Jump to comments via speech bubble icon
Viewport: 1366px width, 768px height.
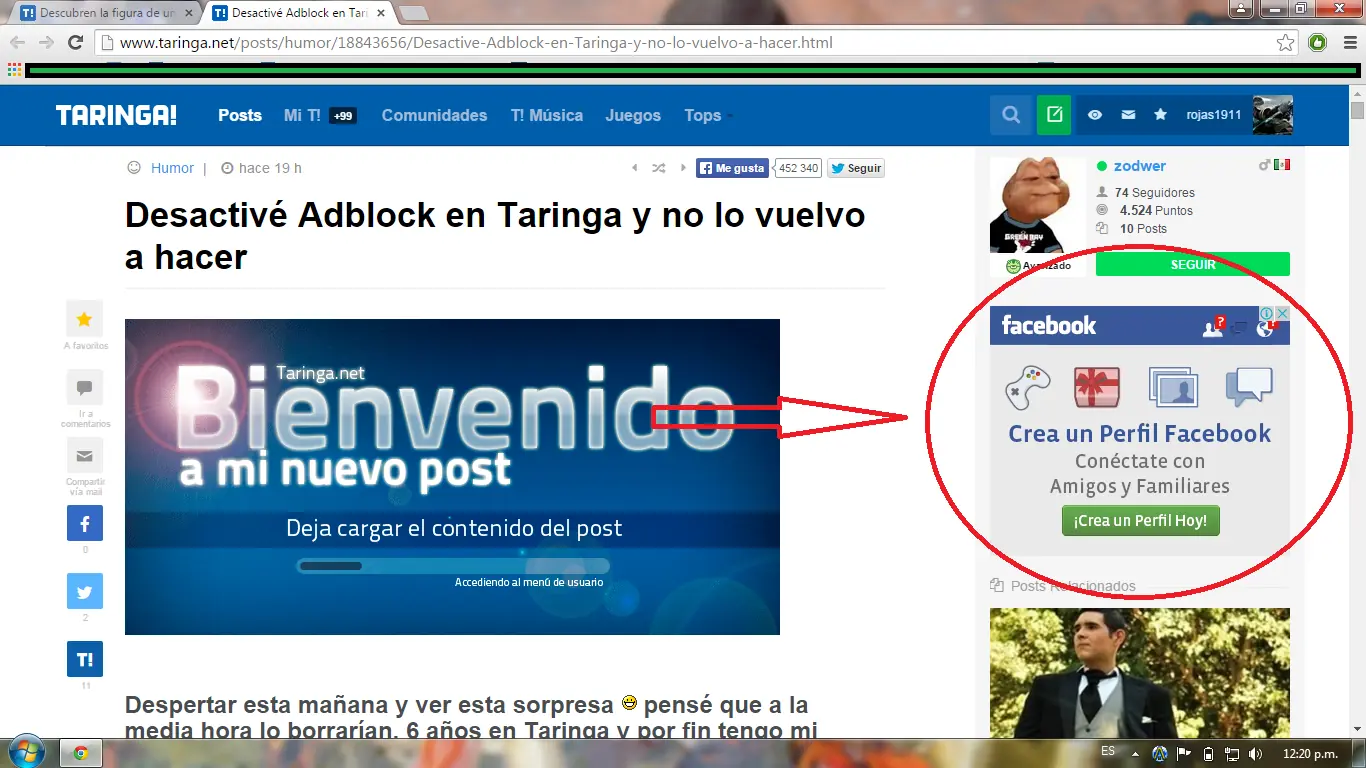coord(84,388)
